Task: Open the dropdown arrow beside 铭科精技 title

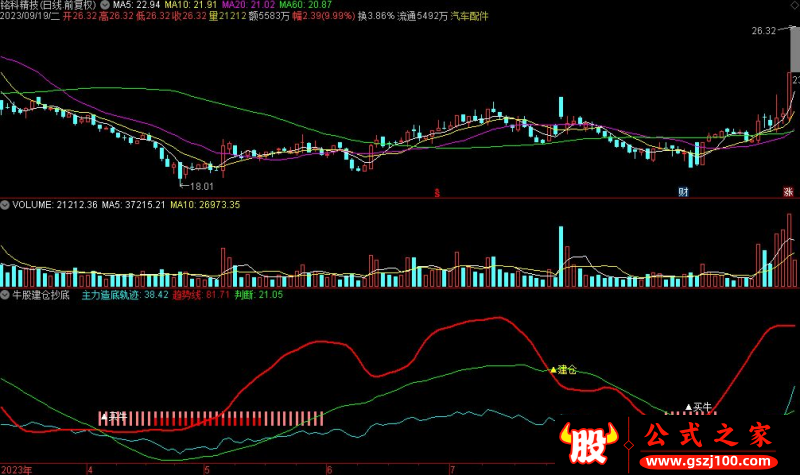Action: 105,5
